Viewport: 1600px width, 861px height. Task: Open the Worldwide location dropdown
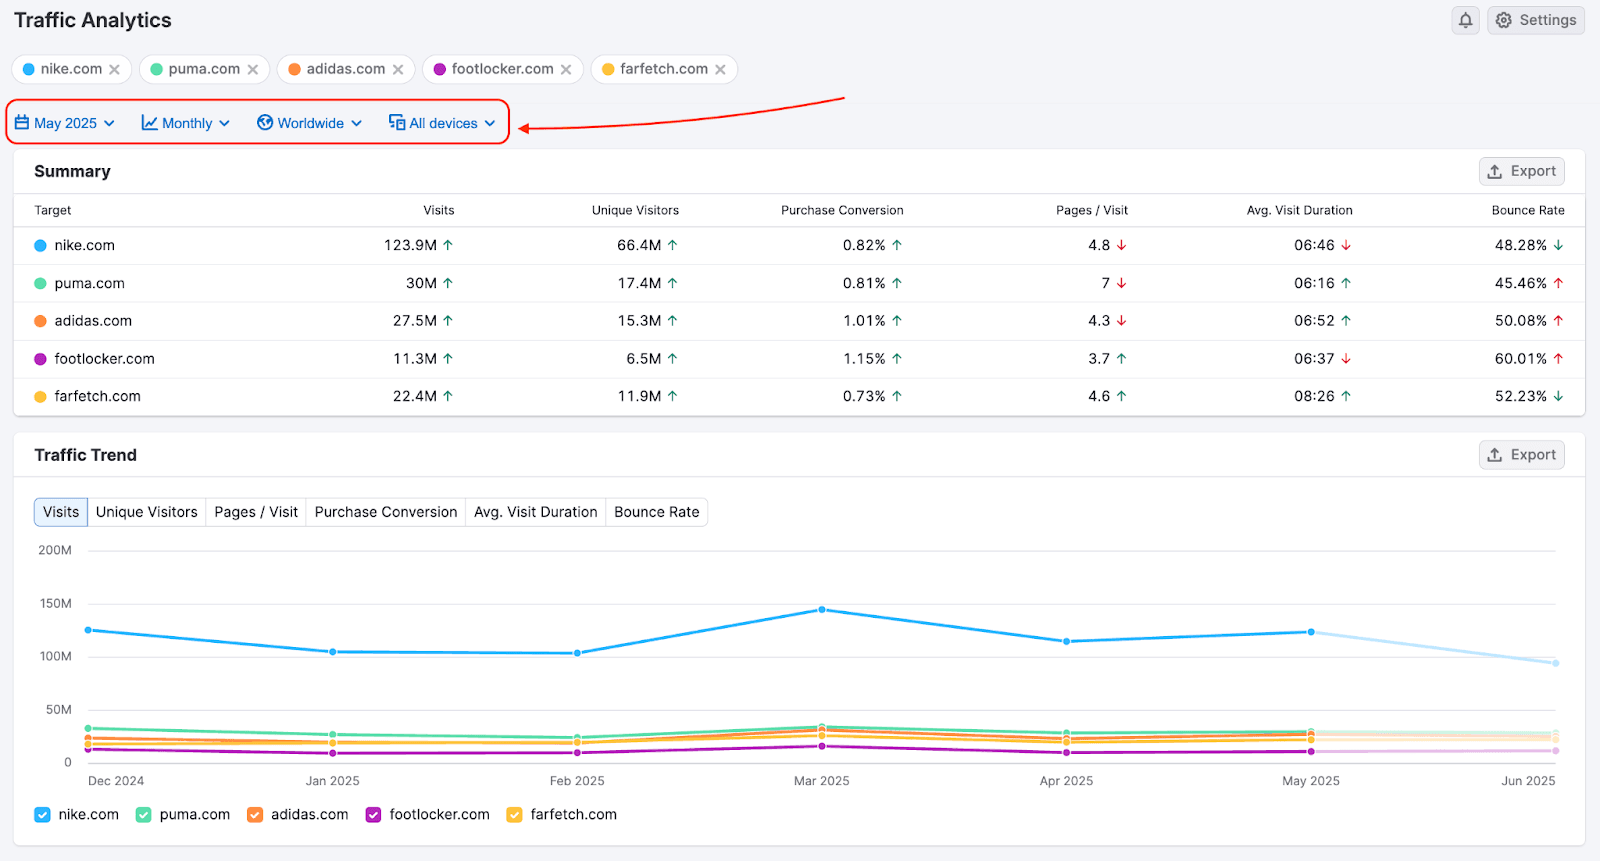309,123
